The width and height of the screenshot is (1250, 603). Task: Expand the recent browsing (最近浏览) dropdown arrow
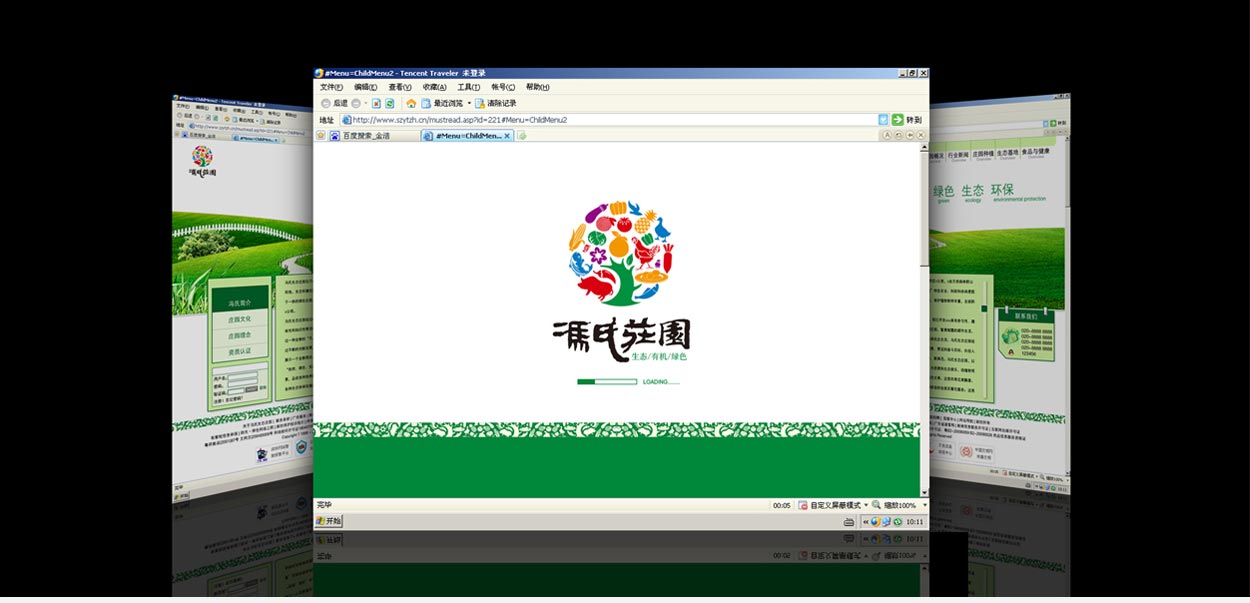click(x=469, y=103)
